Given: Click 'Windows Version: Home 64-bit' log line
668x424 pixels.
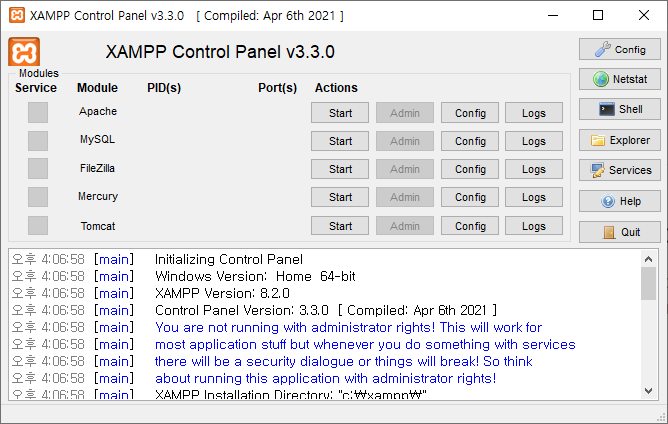Looking at the screenshot, I should (x=255, y=277).
